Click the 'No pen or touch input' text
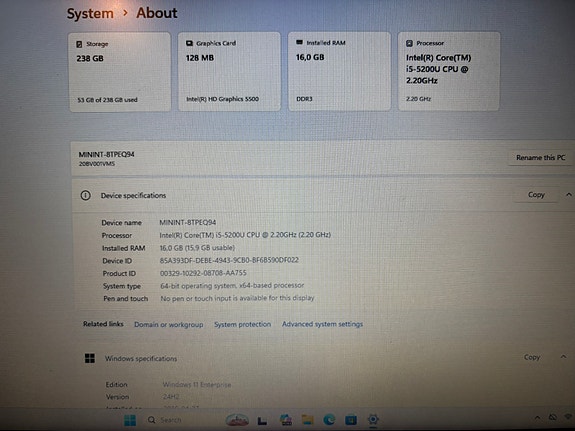Screen dimensions: 575x431 [237, 298]
